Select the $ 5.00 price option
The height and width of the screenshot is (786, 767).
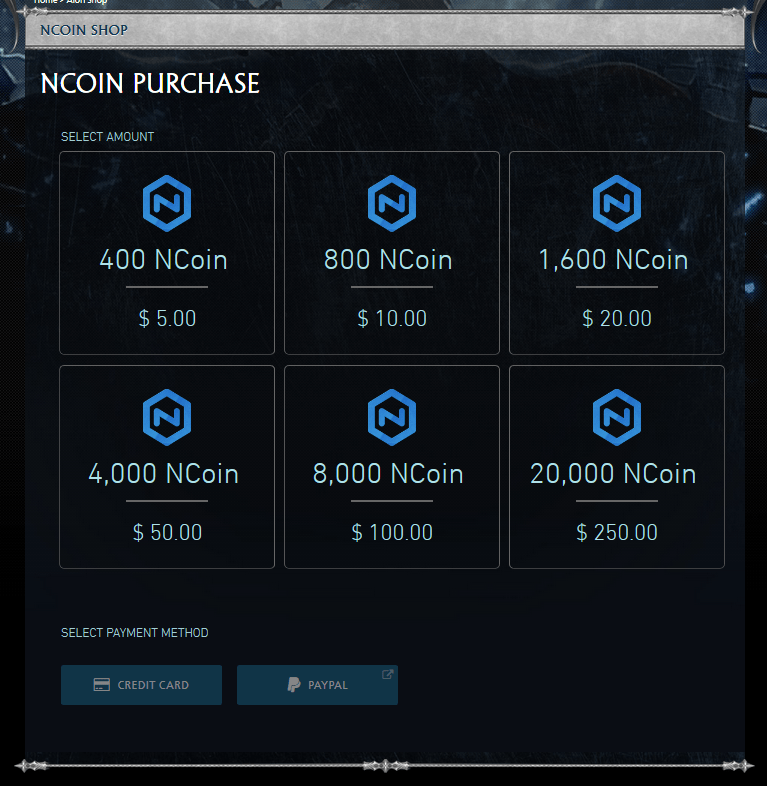coord(167,319)
